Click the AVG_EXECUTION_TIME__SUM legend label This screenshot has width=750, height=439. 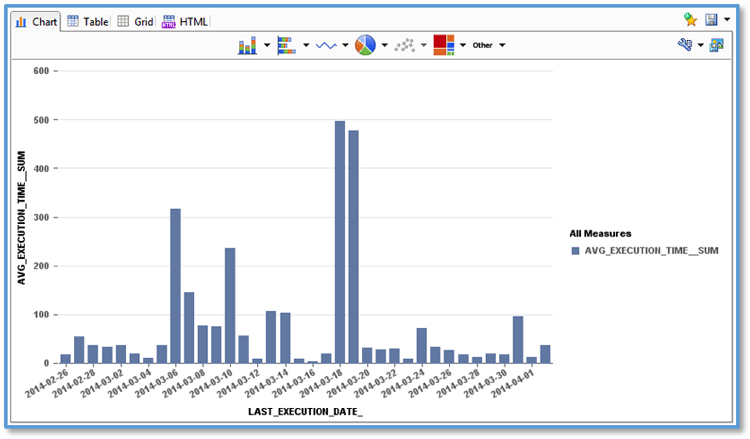[x=651, y=251]
